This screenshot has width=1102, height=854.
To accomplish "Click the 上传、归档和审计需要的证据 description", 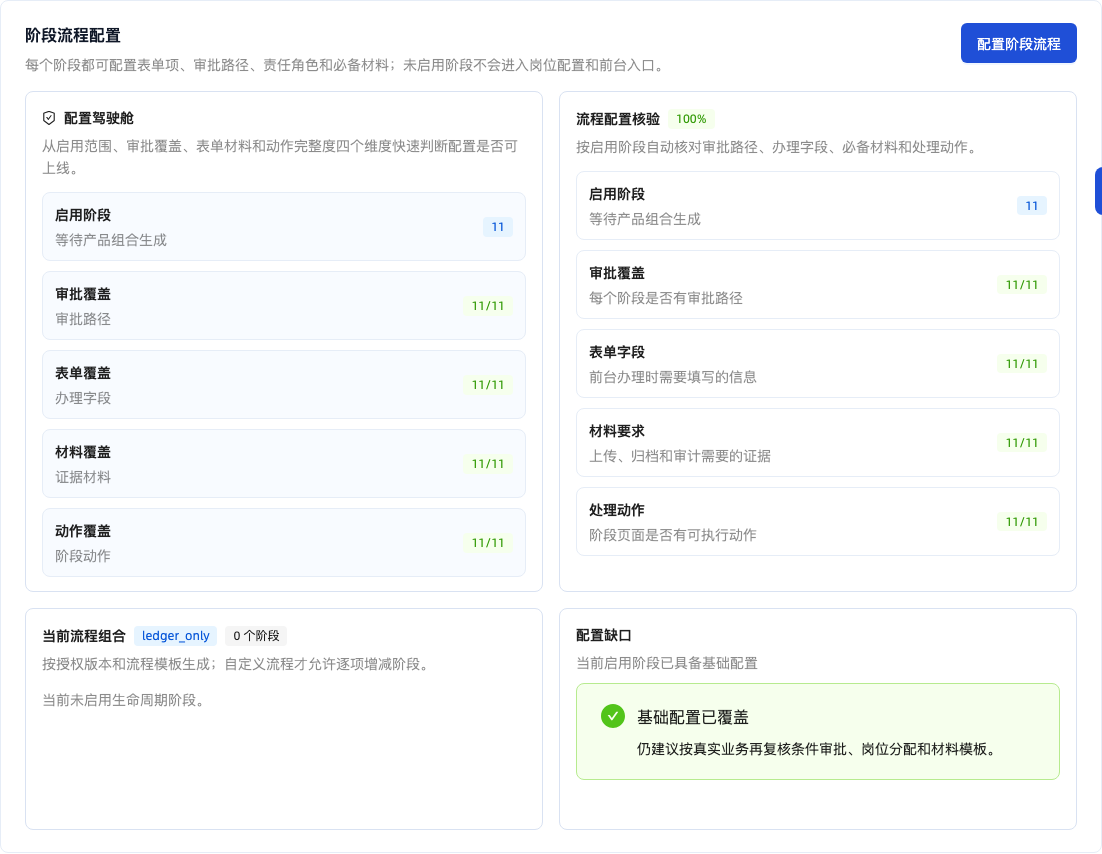I will pyautogui.click(x=680, y=456).
